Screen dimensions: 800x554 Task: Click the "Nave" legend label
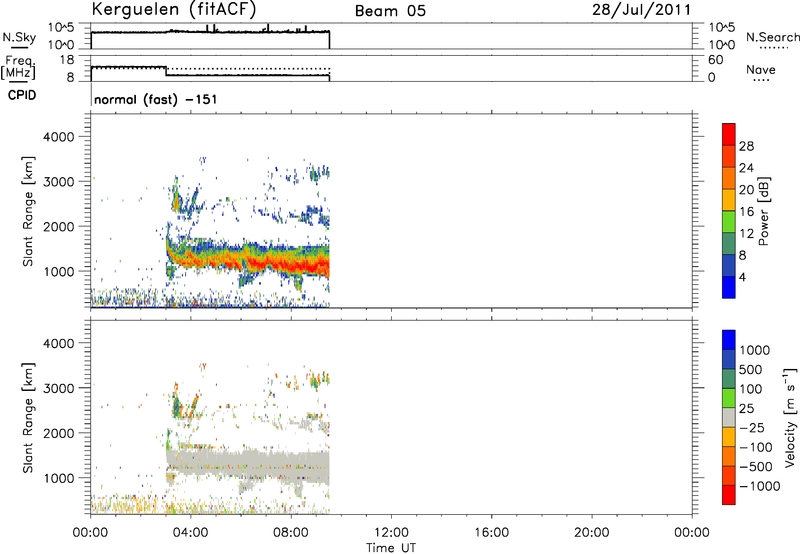click(x=761, y=69)
